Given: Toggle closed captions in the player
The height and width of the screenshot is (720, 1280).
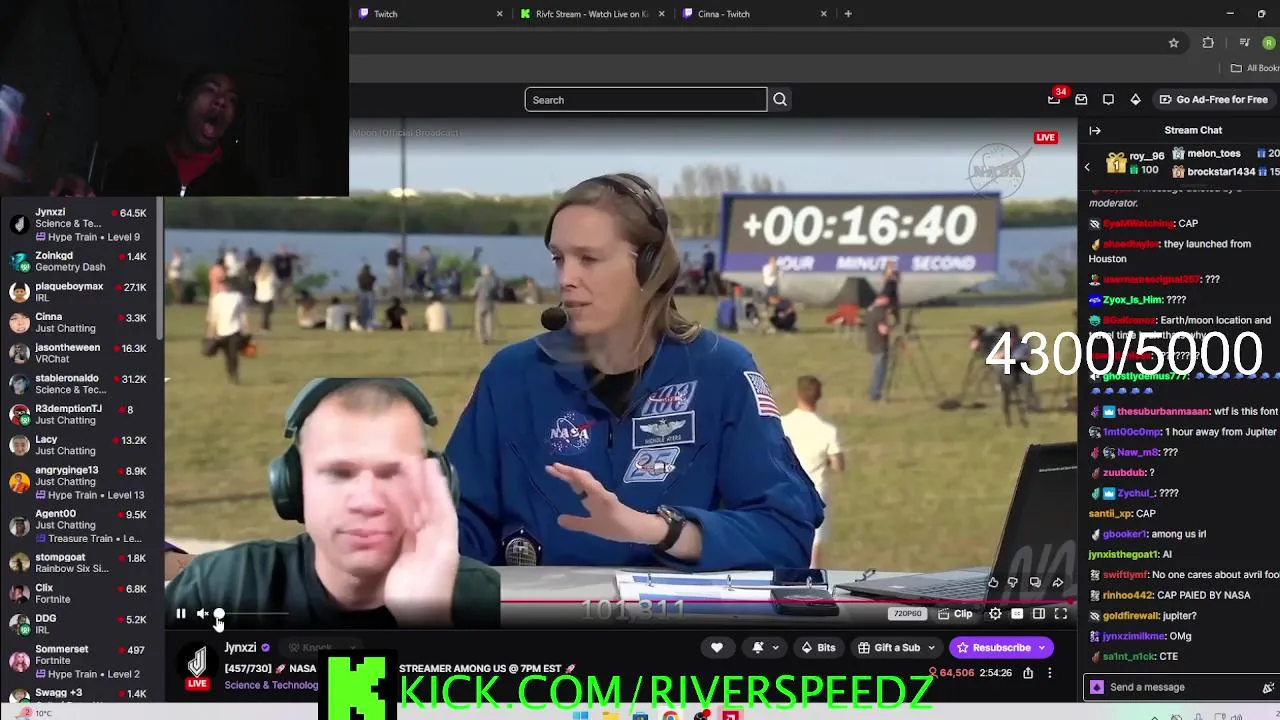Looking at the screenshot, I should 1017,614.
